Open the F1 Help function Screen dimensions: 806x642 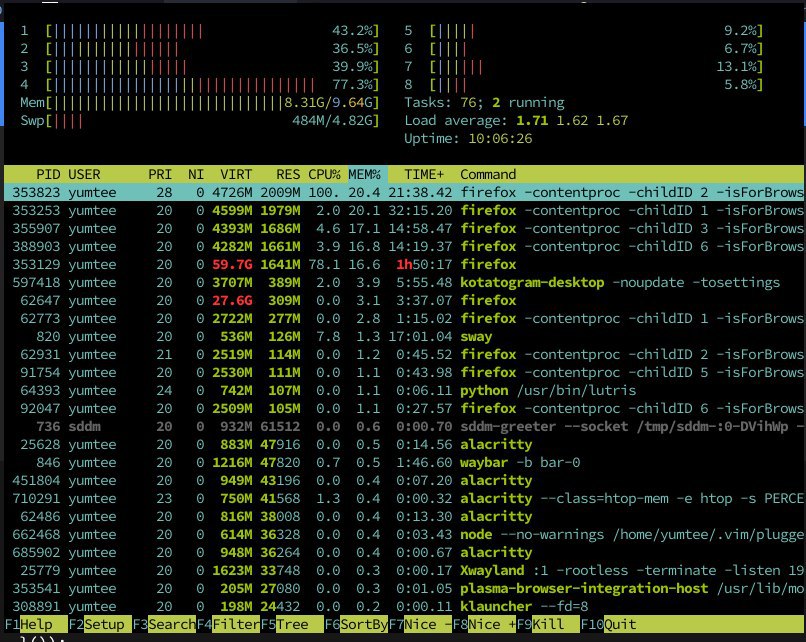coord(35,625)
